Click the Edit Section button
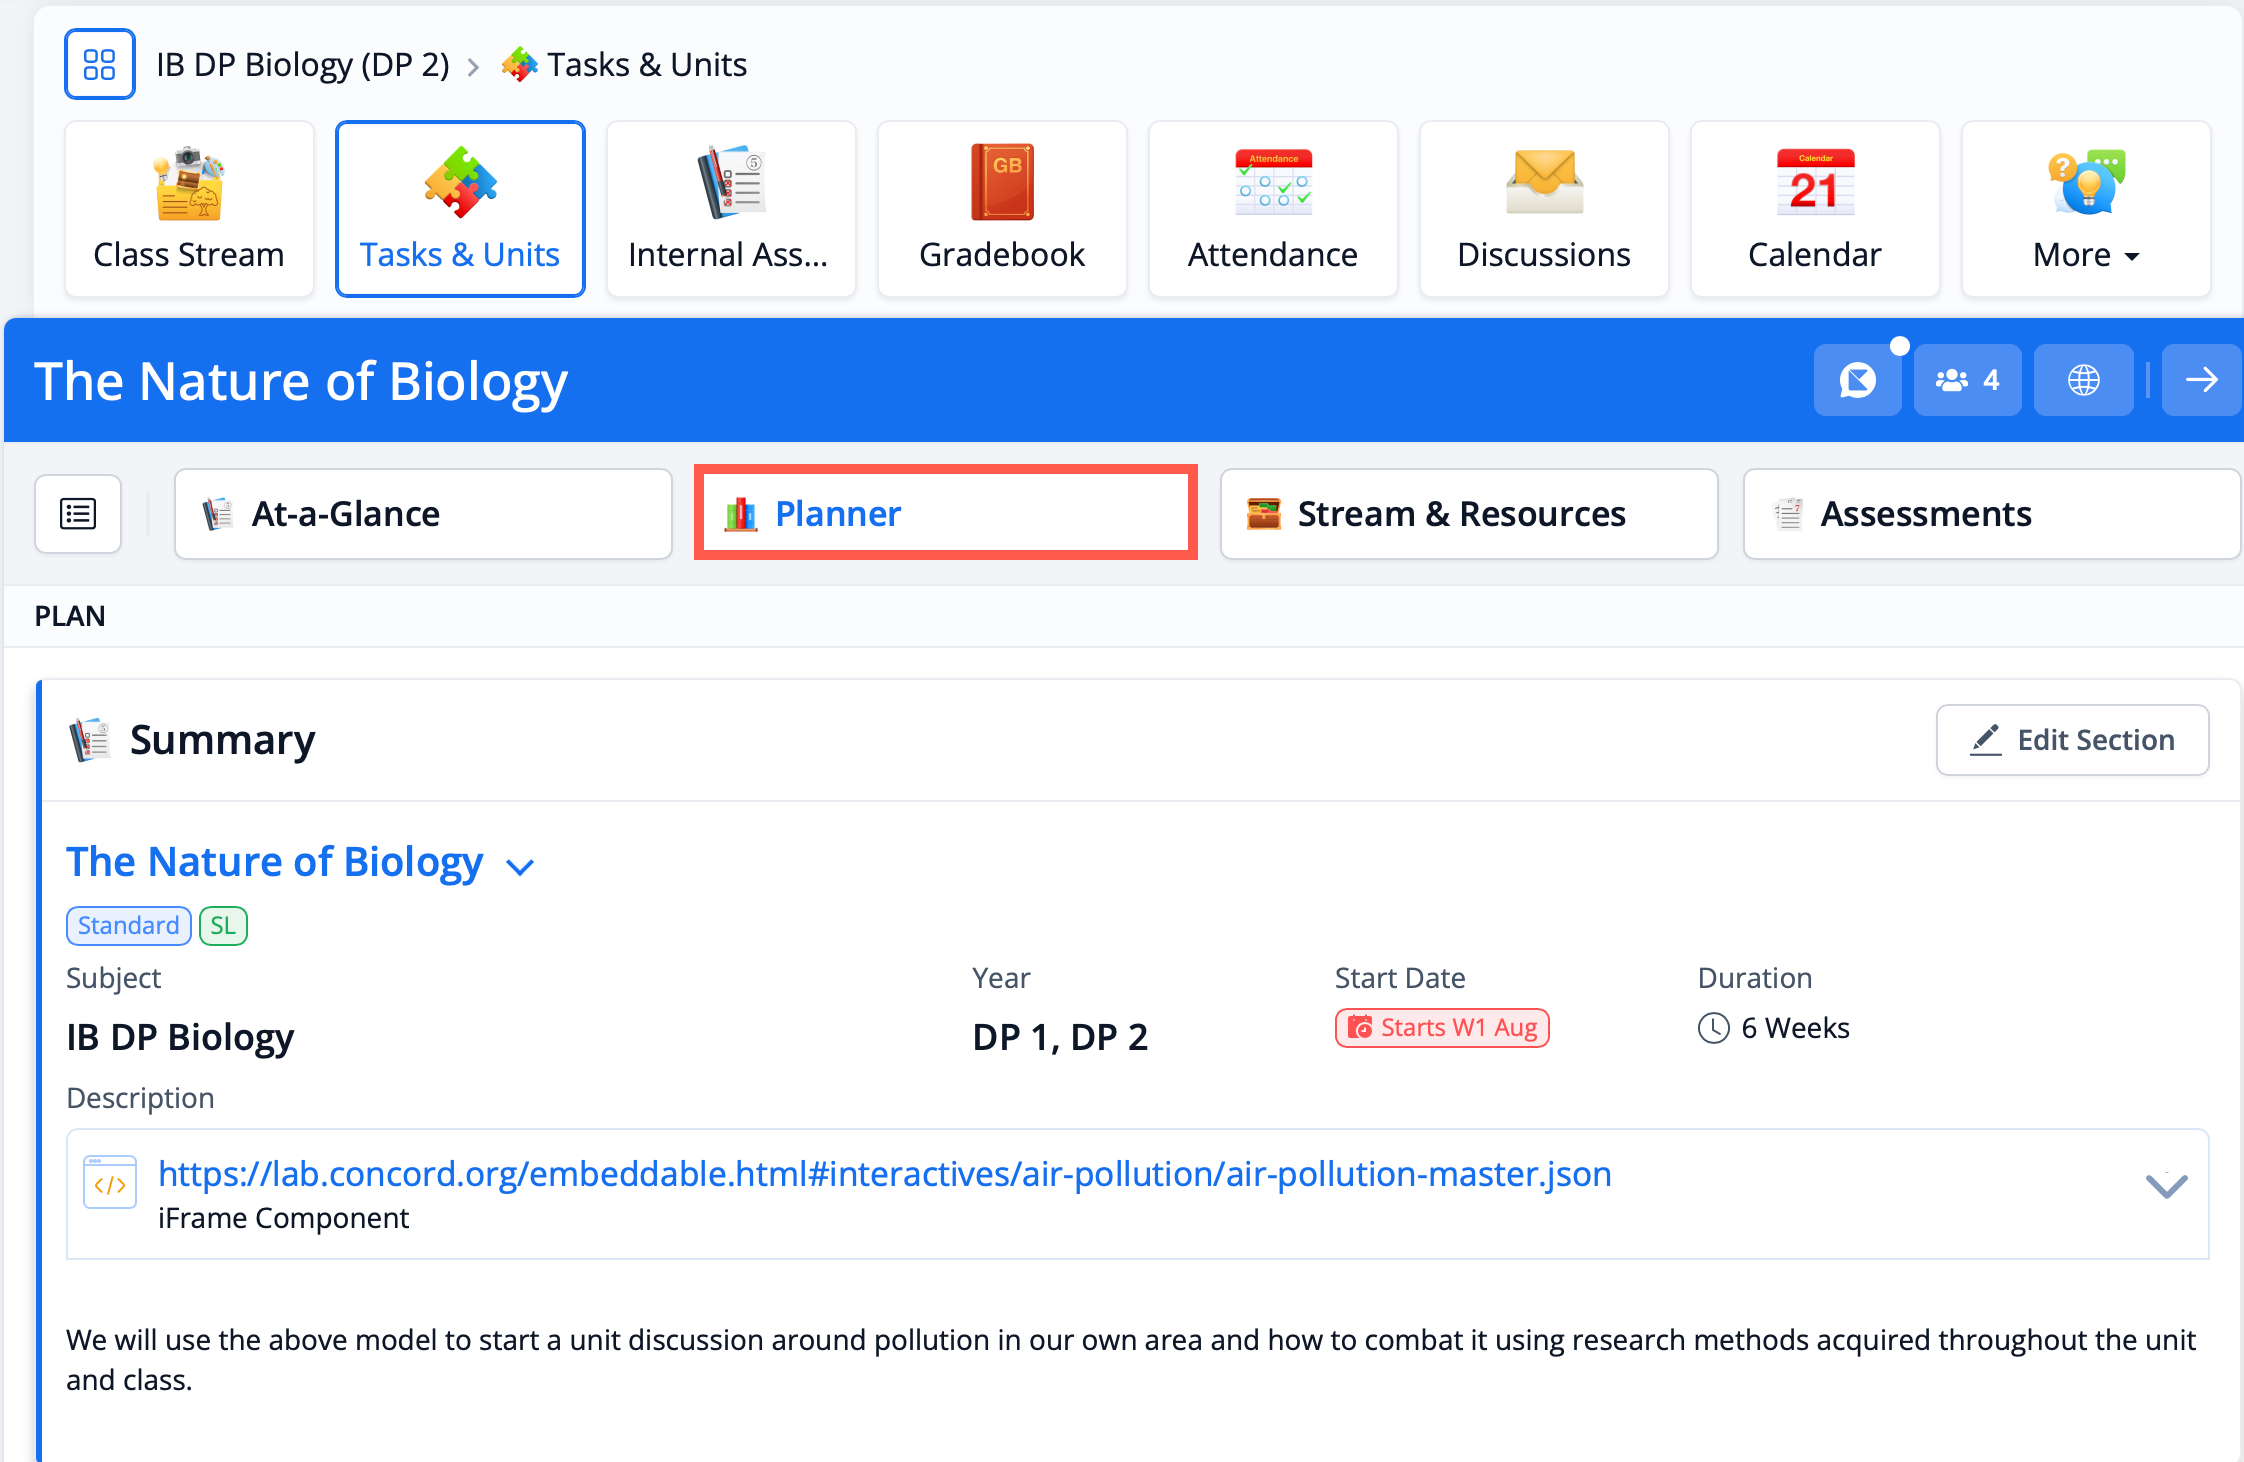The height and width of the screenshot is (1462, 2244). 2072,740
